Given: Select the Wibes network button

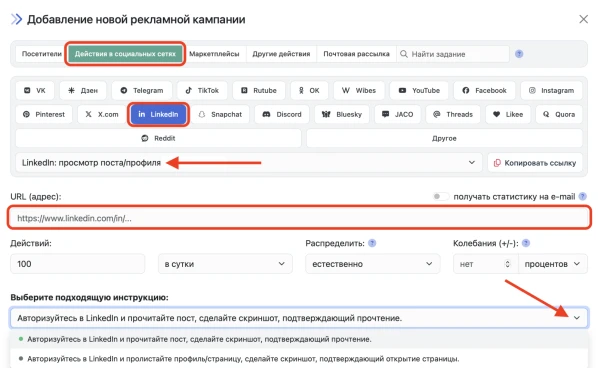Looking at the screenshot, I should tap(359, 90).
